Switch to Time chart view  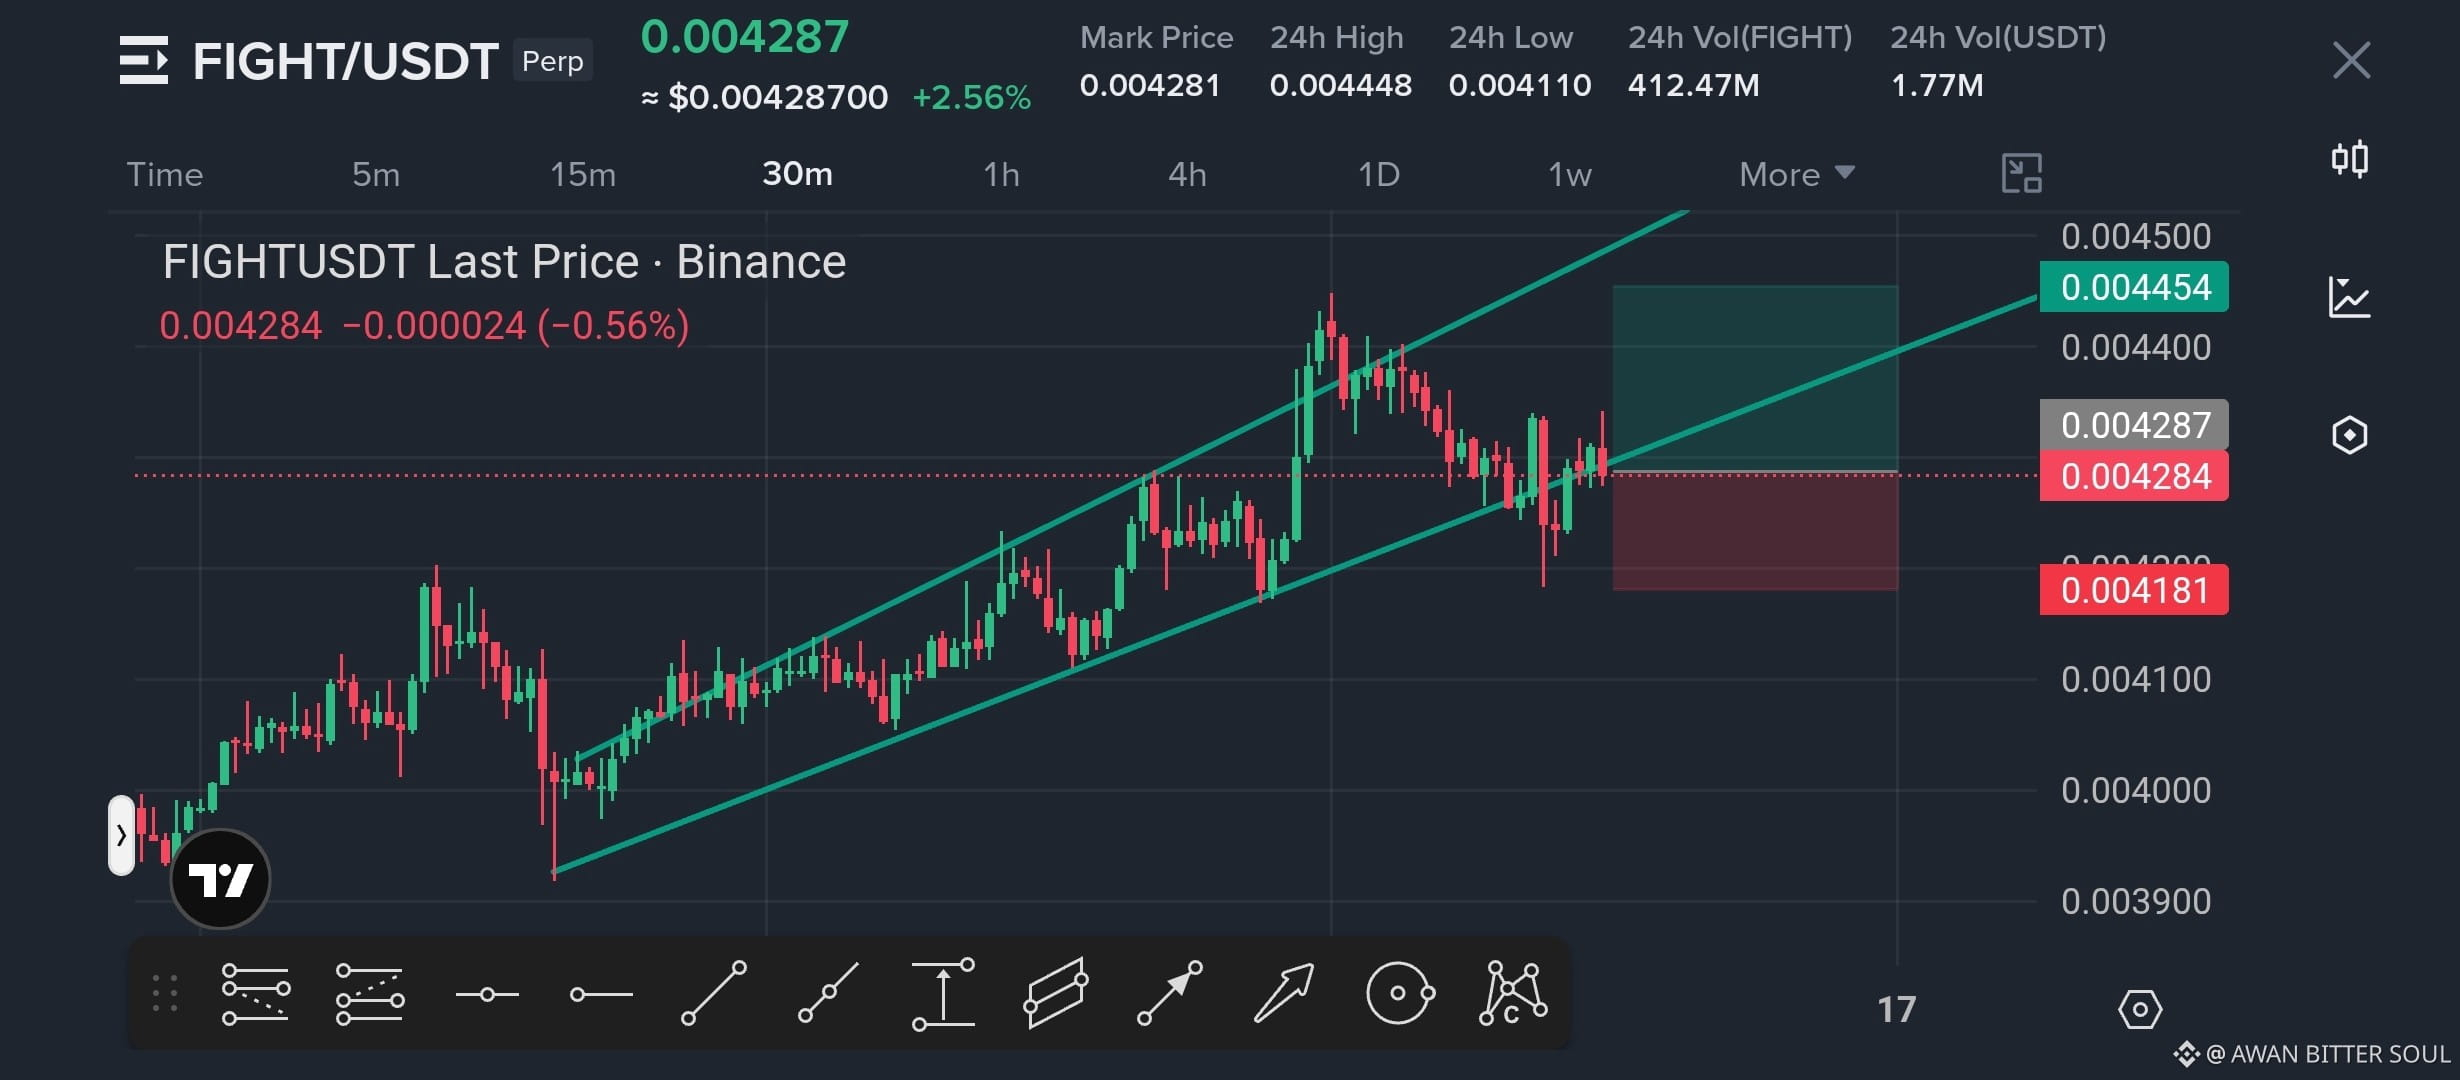(165, 175)
